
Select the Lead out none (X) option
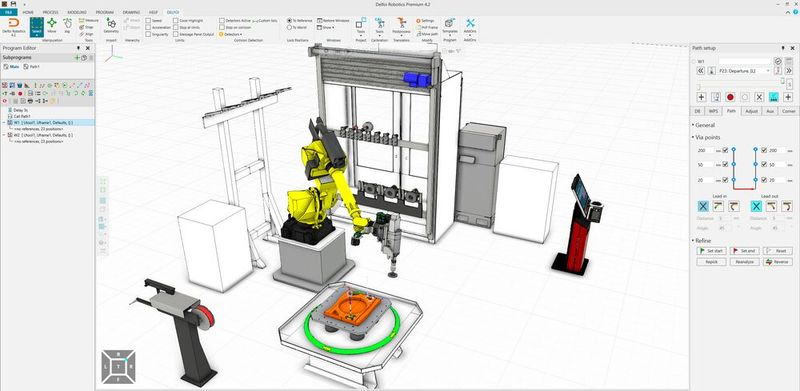757,206
